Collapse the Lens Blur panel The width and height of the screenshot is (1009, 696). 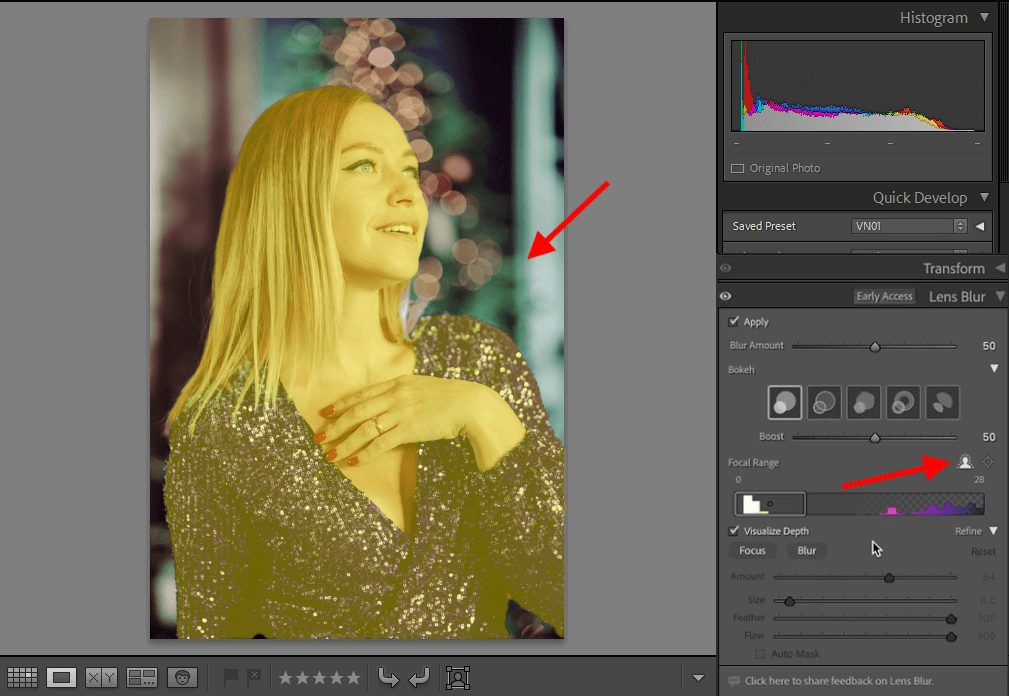coord(1000,296)
